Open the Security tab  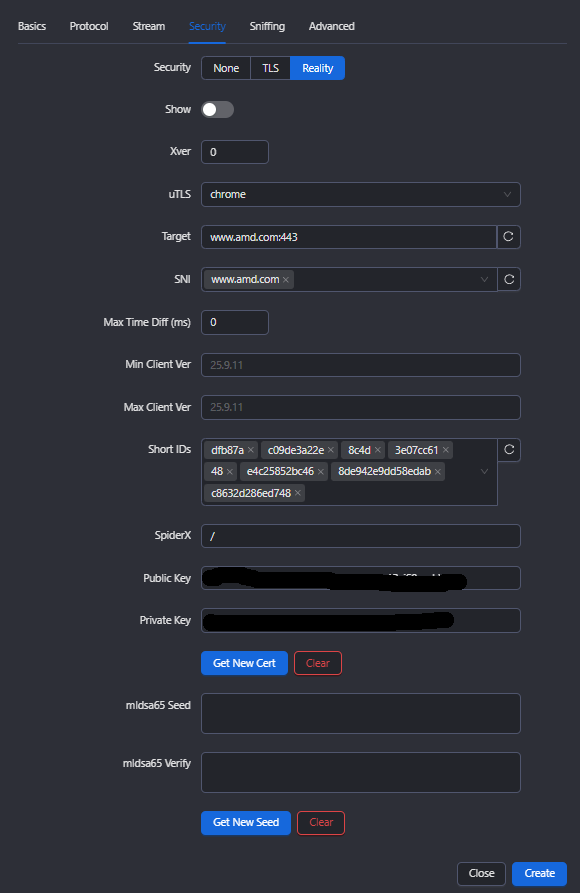click(x=207, y=26)
